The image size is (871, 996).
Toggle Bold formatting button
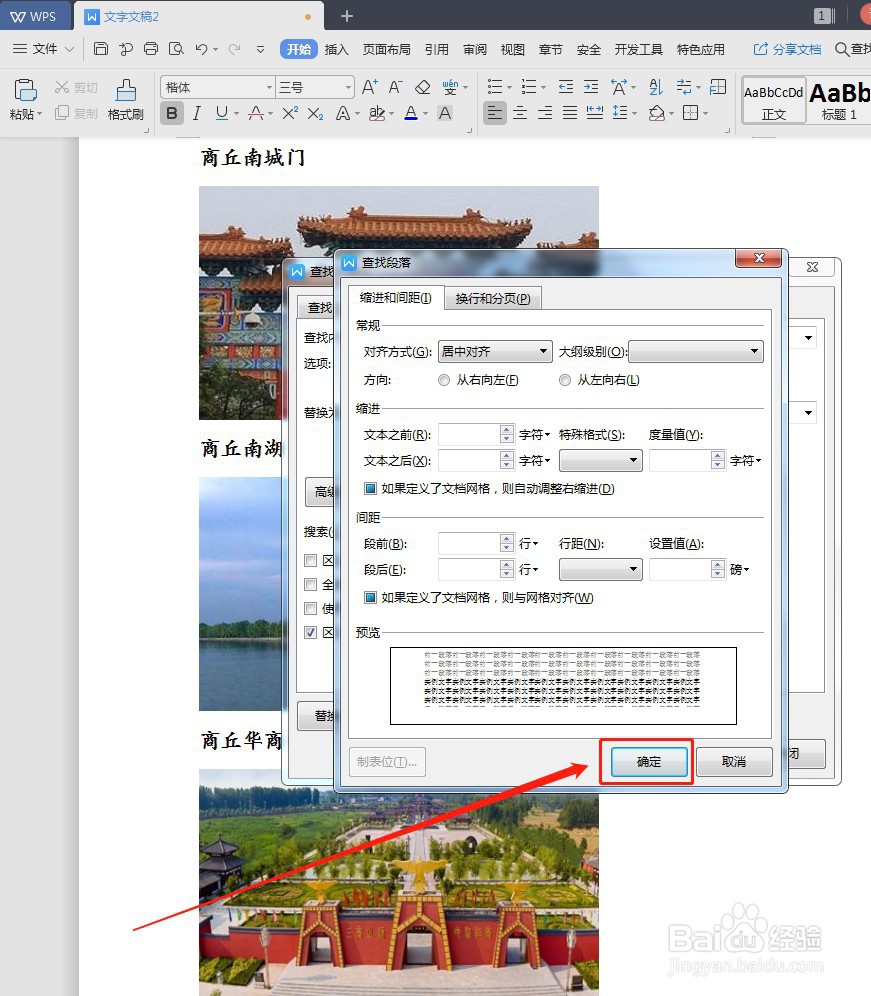point(172,114)
